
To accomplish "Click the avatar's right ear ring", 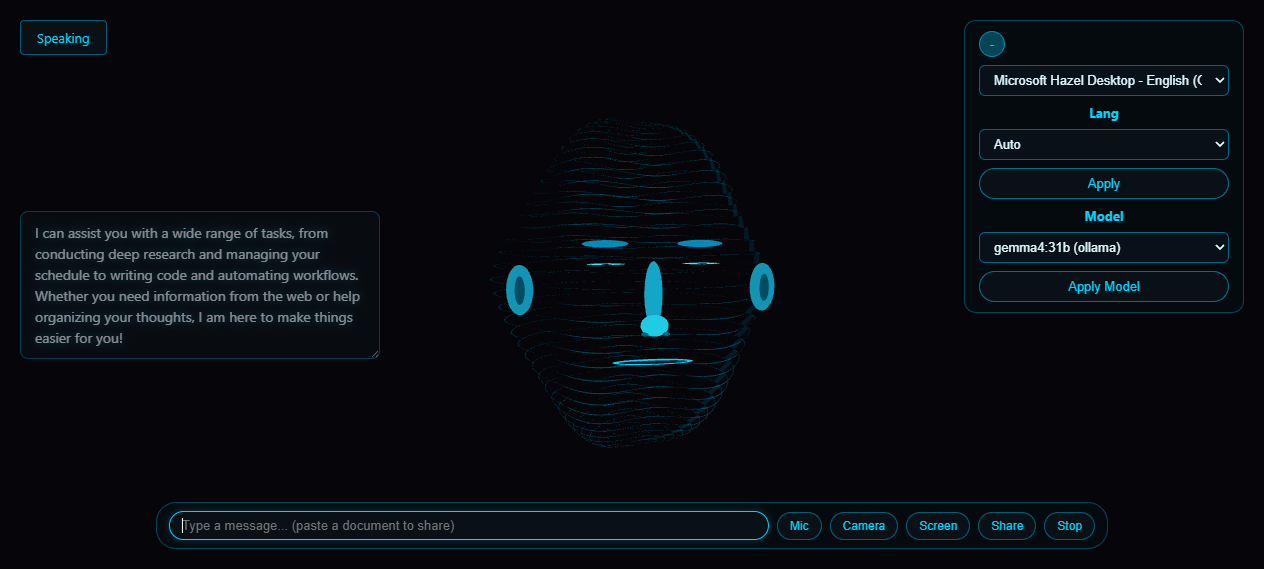I will point(762,287).
